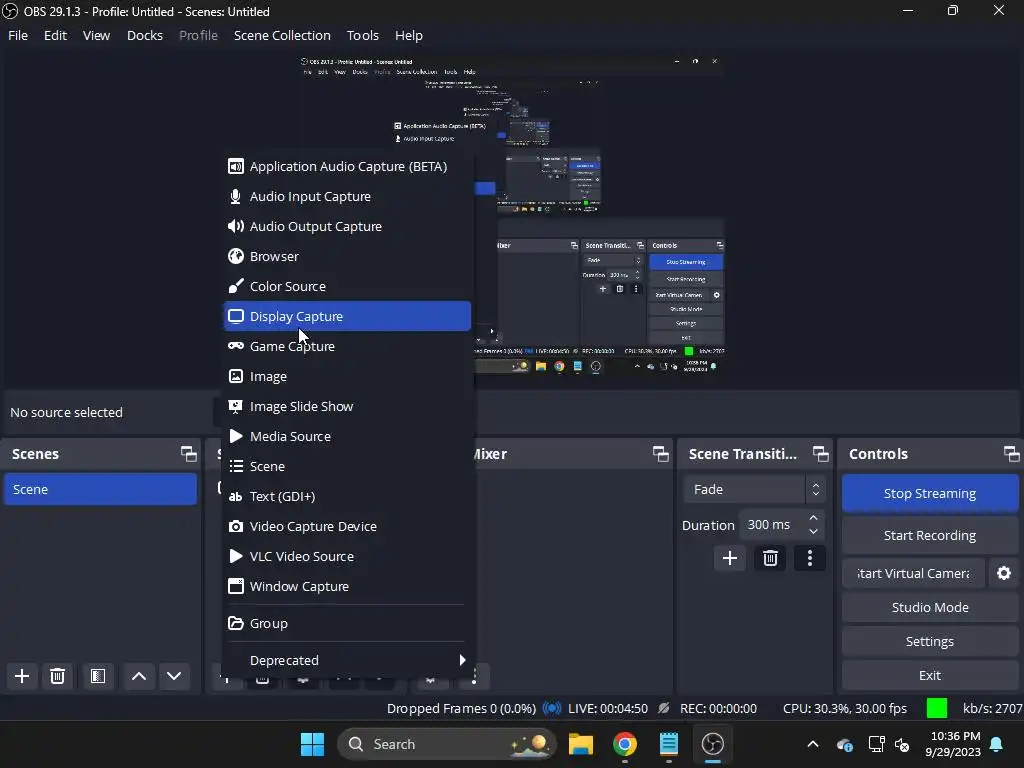This screenshot has width=1024, height=768.
Task: Expand the Deprecated submenu
Action: [347, 660]
